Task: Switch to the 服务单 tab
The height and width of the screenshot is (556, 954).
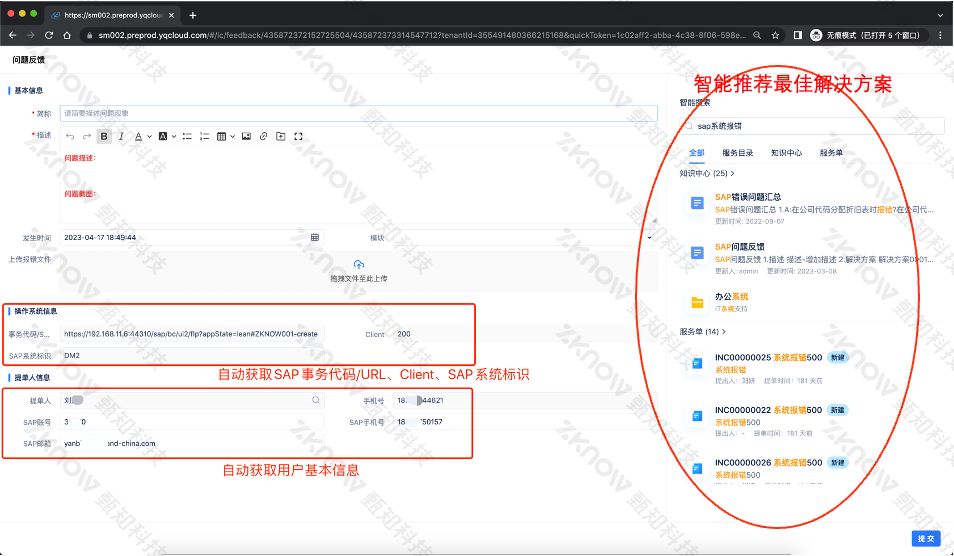Action: click(831, 153)
